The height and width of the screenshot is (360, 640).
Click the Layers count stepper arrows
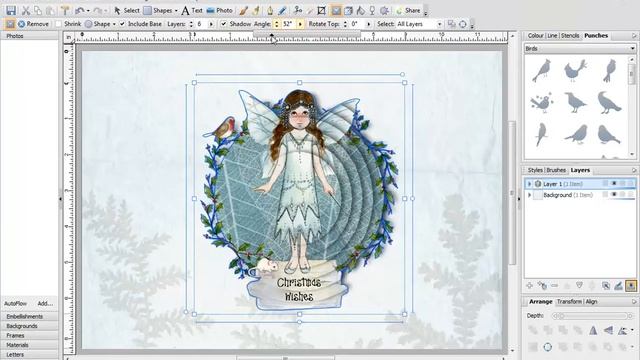click(191, 24)
